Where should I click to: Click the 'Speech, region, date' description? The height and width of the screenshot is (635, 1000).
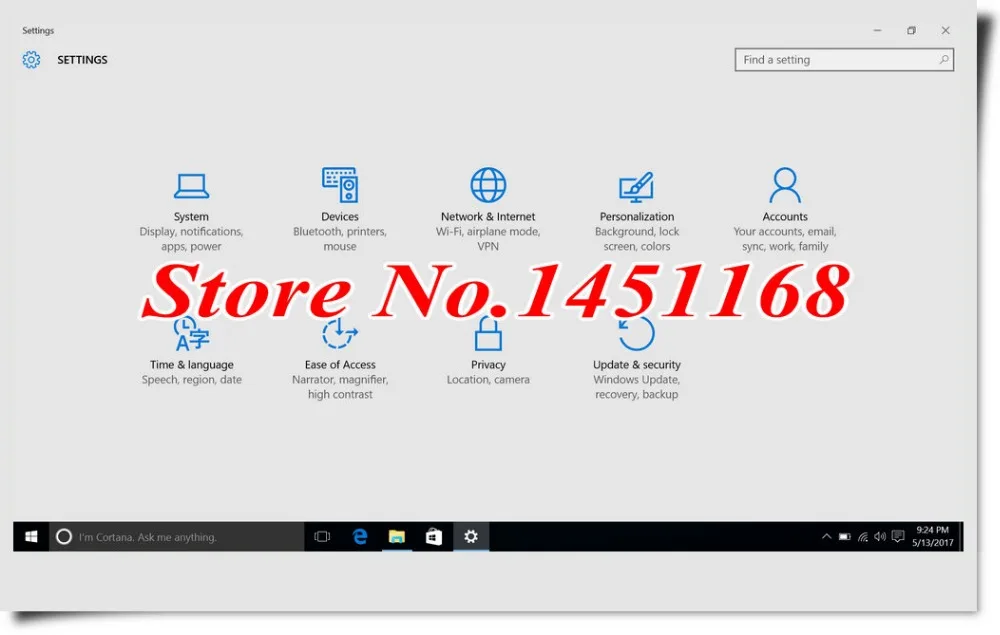coord(191,379)
